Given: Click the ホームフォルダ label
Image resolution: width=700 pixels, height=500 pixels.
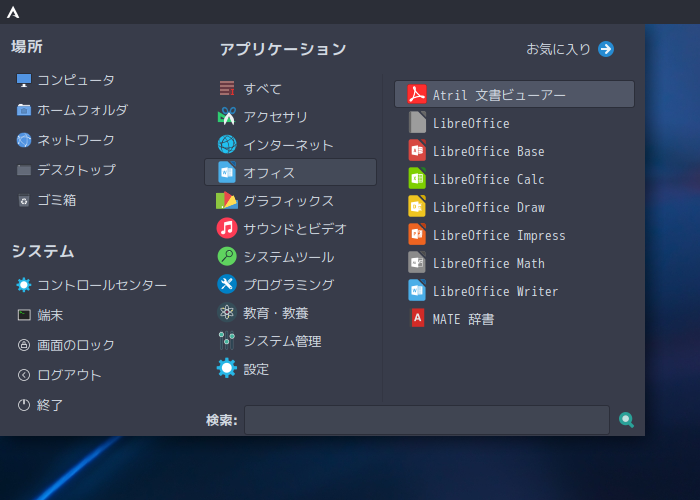Looking at the screenshot, I should pyautogui.click(x=83, y=110).
